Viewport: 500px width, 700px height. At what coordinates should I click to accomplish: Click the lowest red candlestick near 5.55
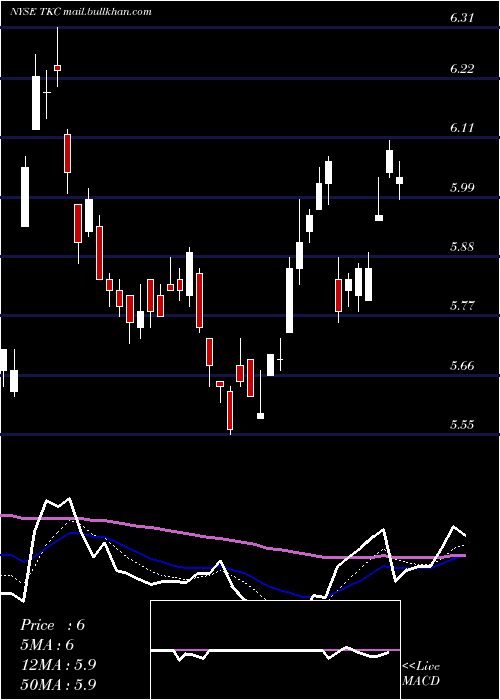tap(230, 410)
